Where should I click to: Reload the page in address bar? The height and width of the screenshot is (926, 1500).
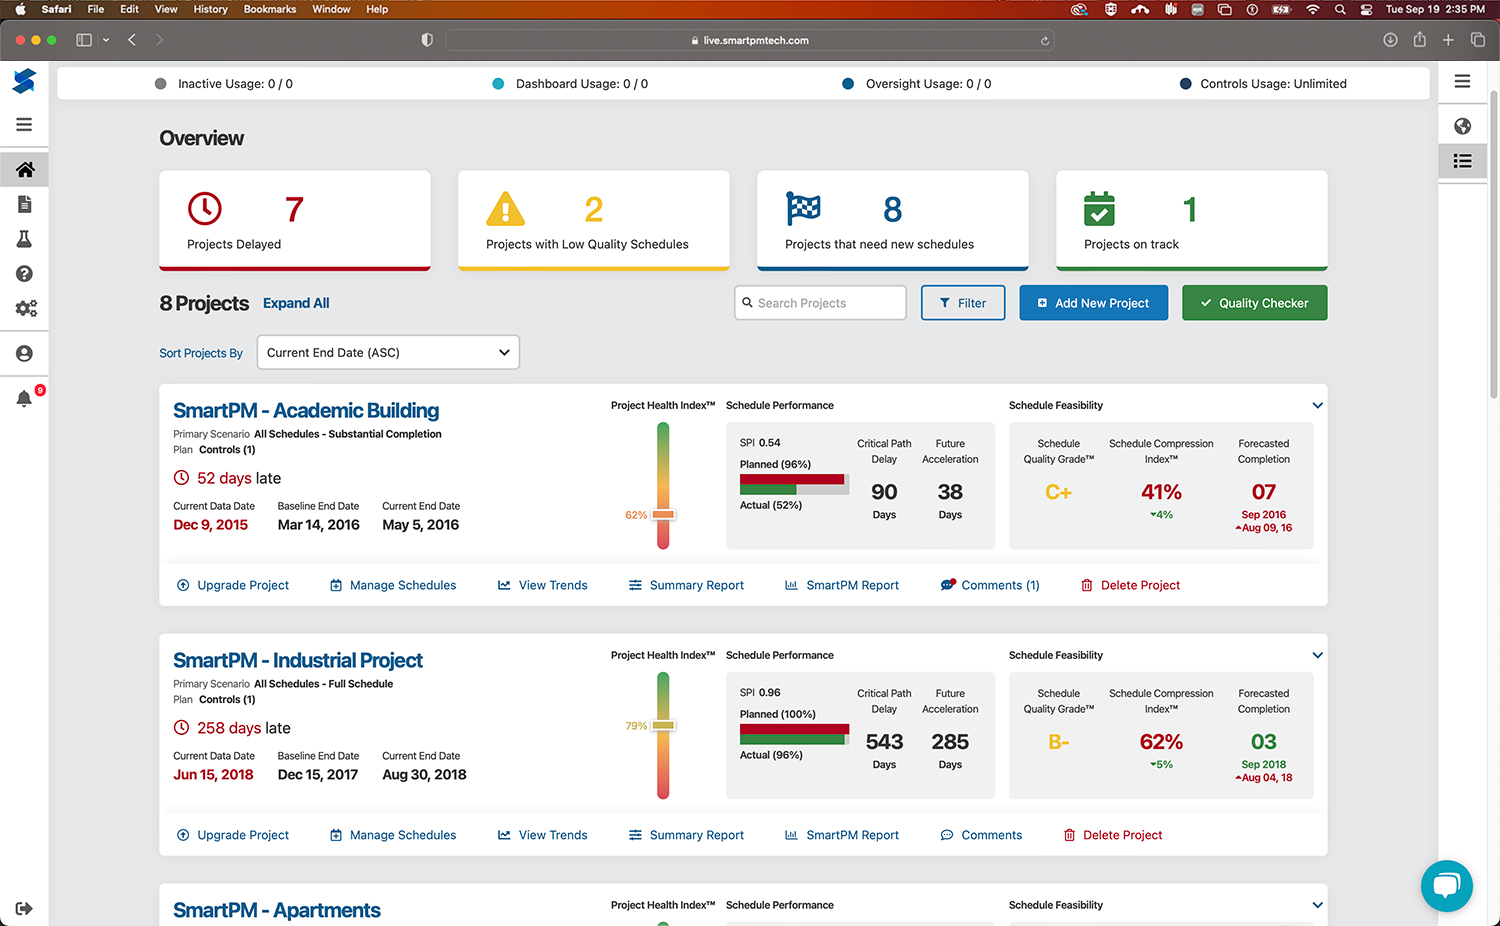click(x=1044, y=41)
